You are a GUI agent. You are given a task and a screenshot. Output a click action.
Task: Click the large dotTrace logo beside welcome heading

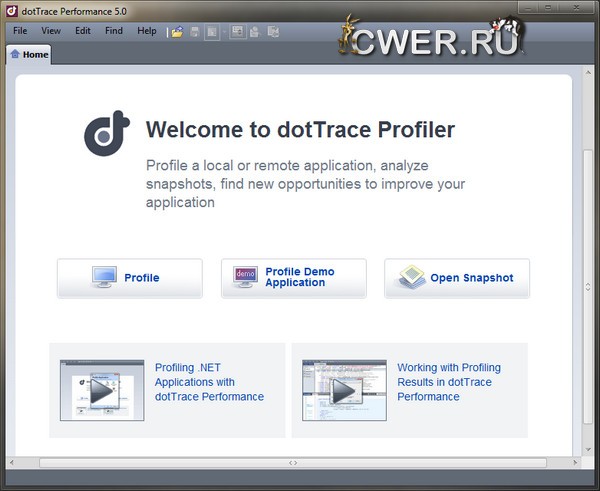[107, 133]
